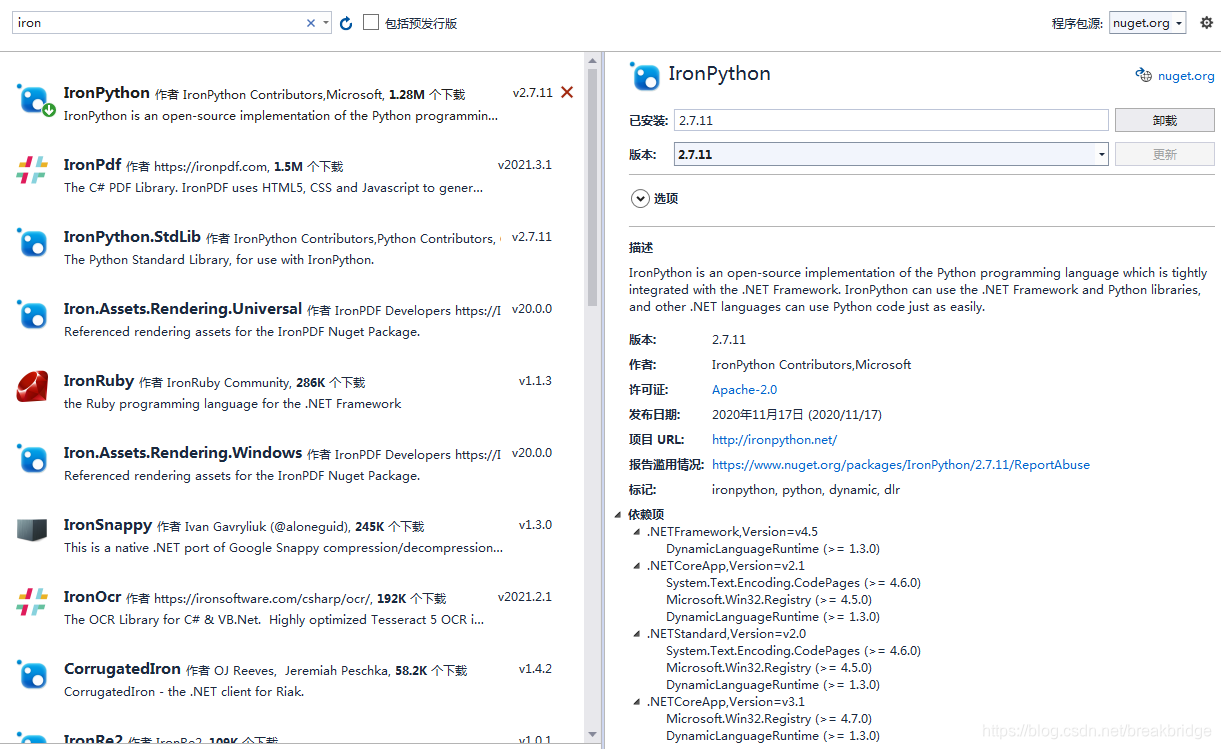Open the 版本 version dropdown
Screen dimensions: 1221x749
click(x=1100, y=154)
